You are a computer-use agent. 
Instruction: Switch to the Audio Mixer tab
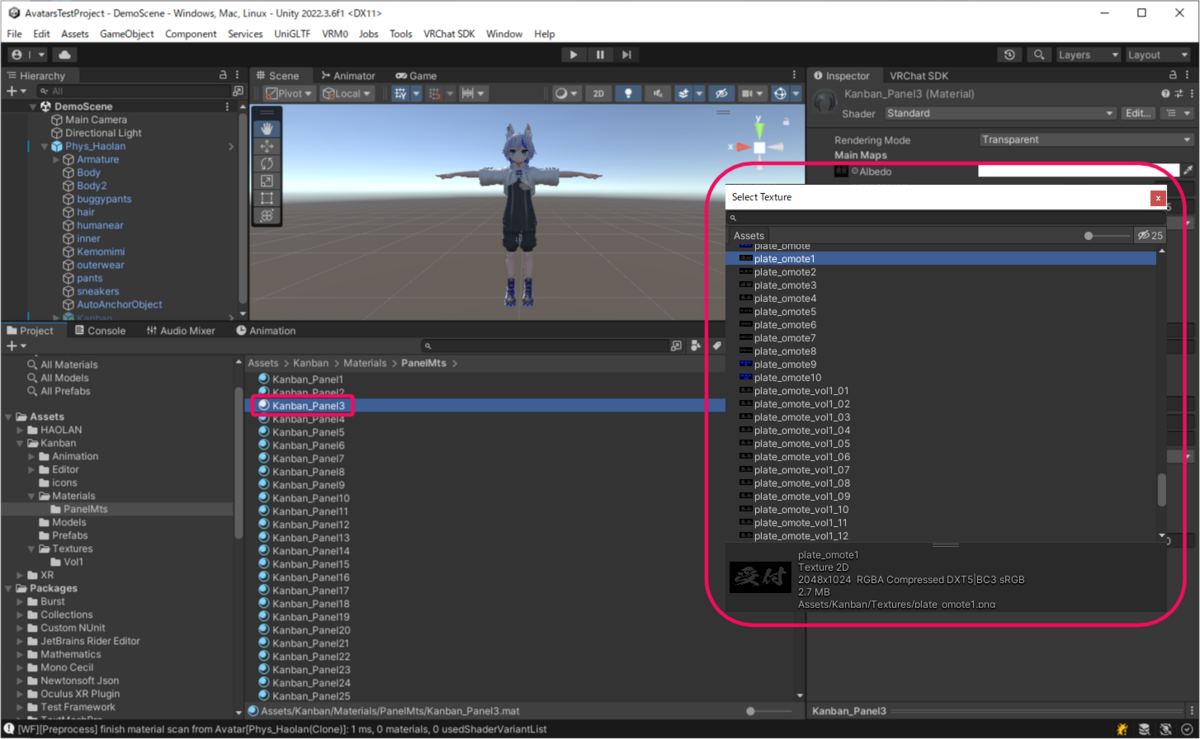pyautogui.click(x=181, y=330)
